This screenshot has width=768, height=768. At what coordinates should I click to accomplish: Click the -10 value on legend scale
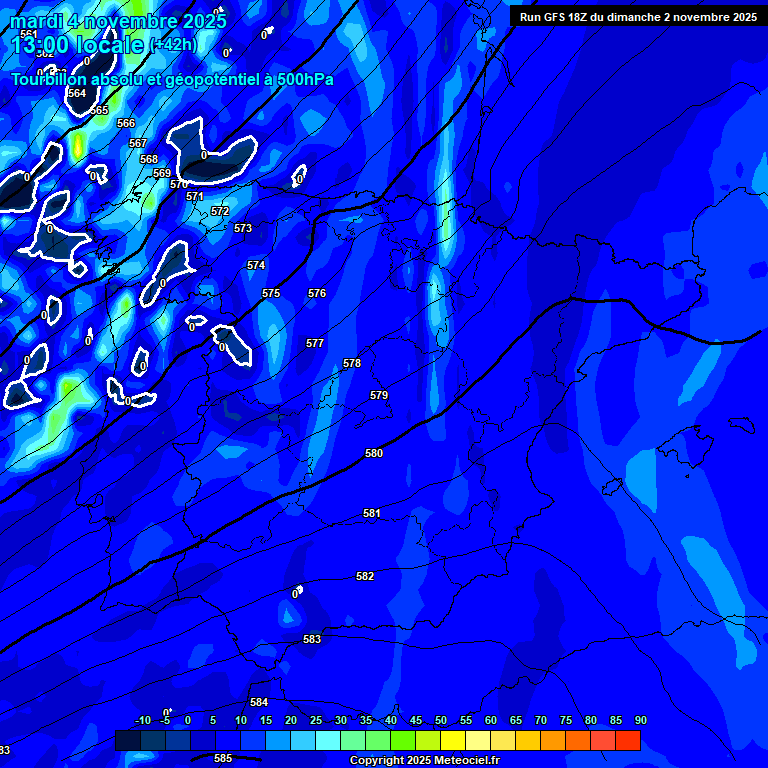(142, 721)
